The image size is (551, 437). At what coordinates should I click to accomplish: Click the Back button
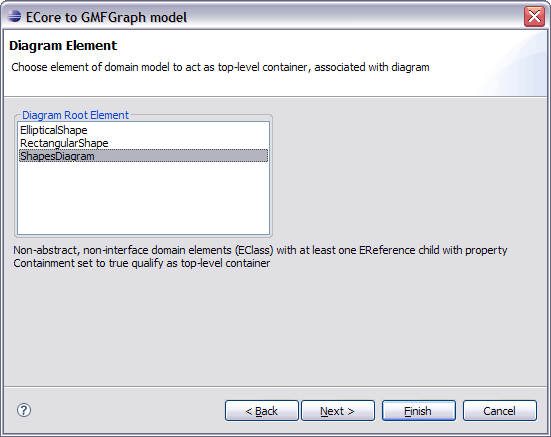tap(262, 410)
